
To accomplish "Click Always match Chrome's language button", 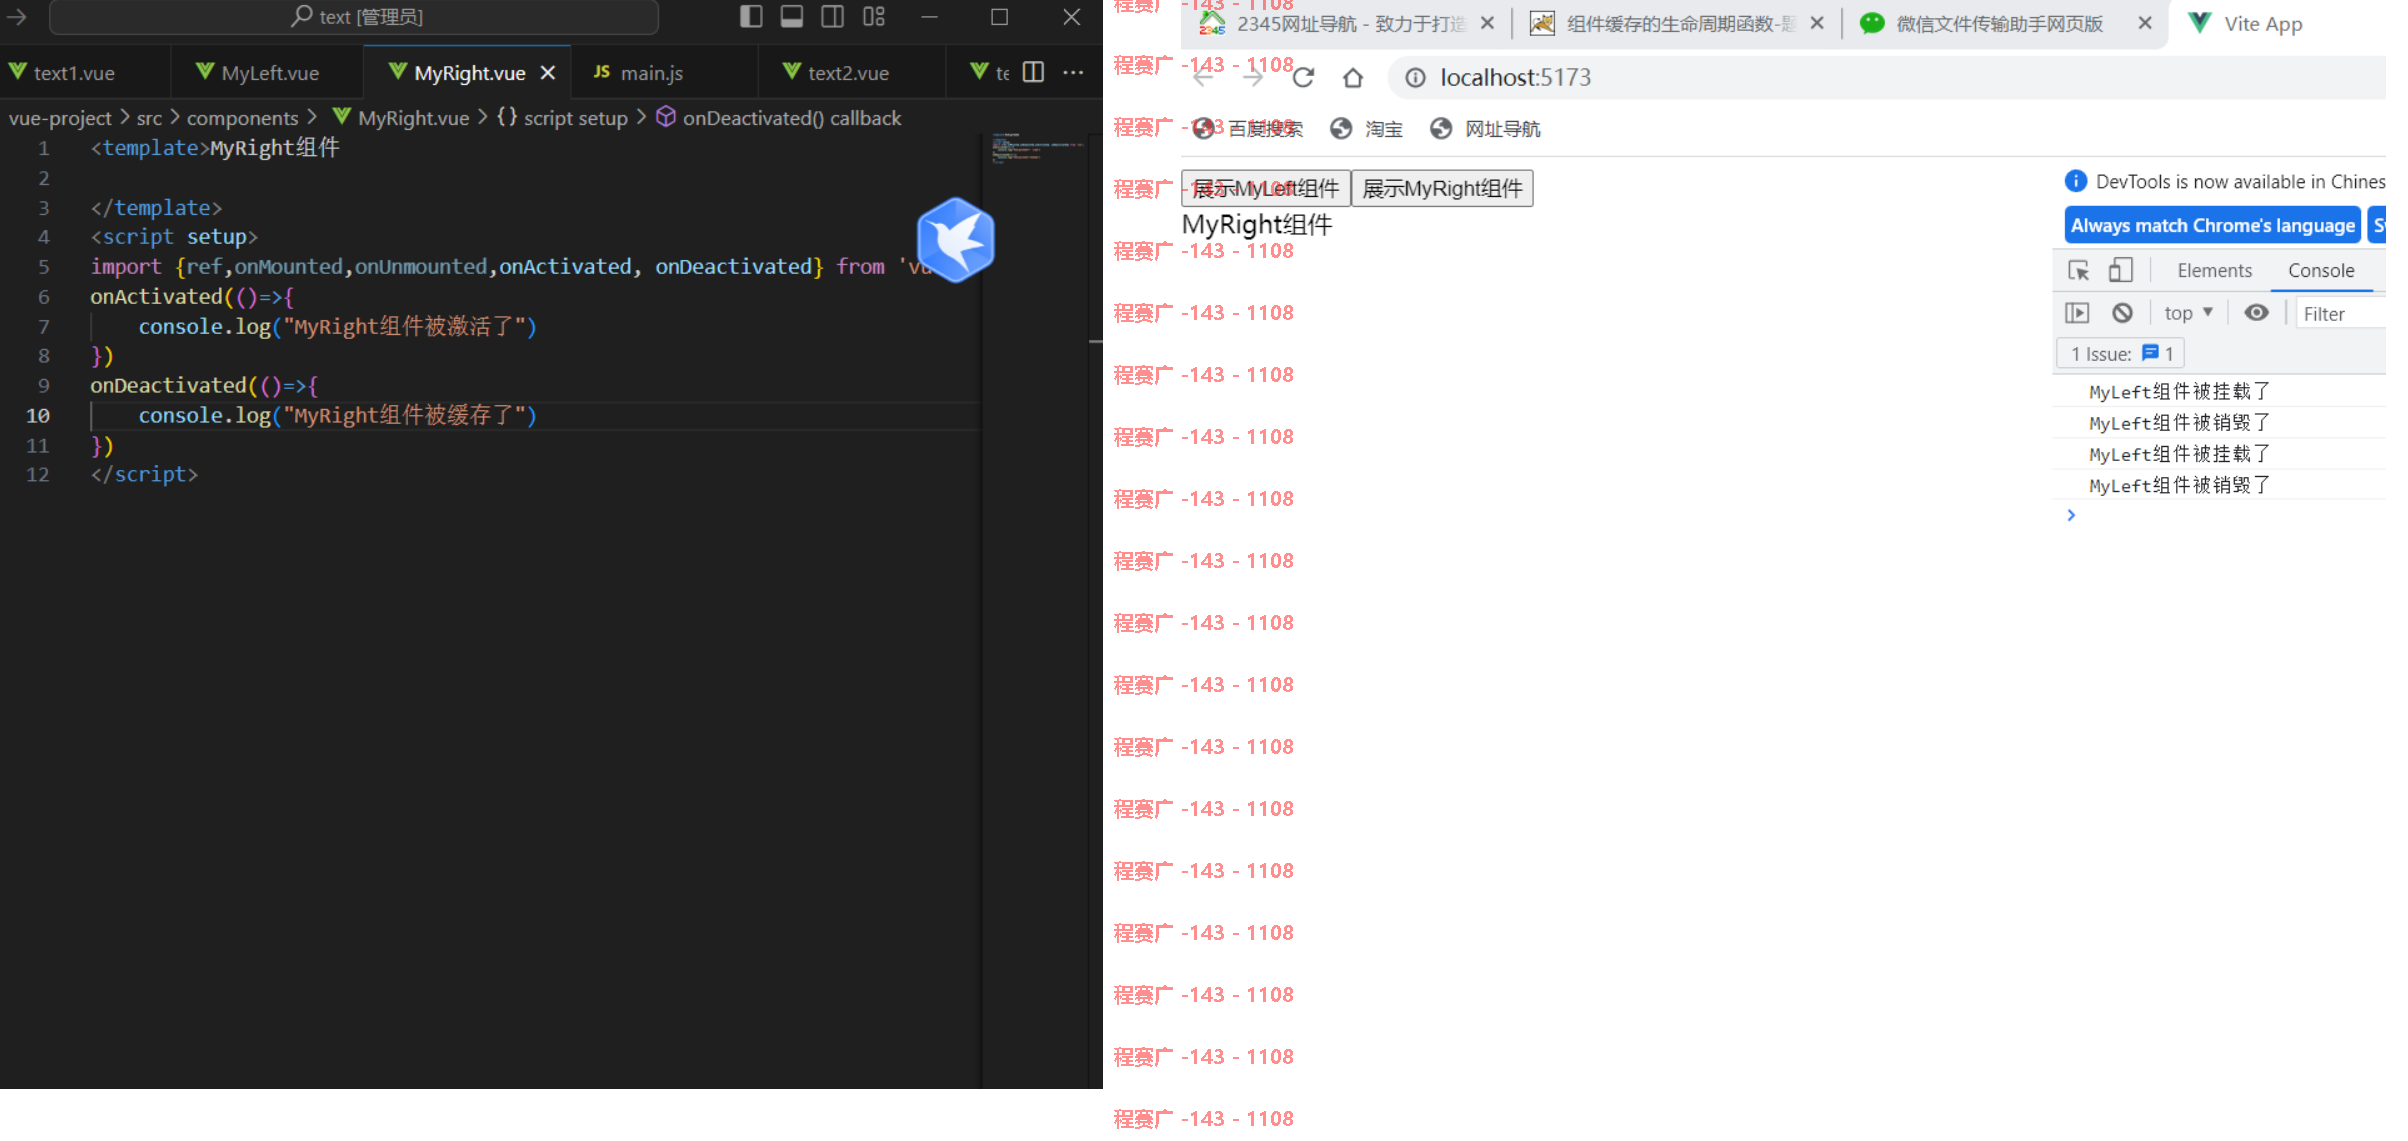I will point(2212,225).
